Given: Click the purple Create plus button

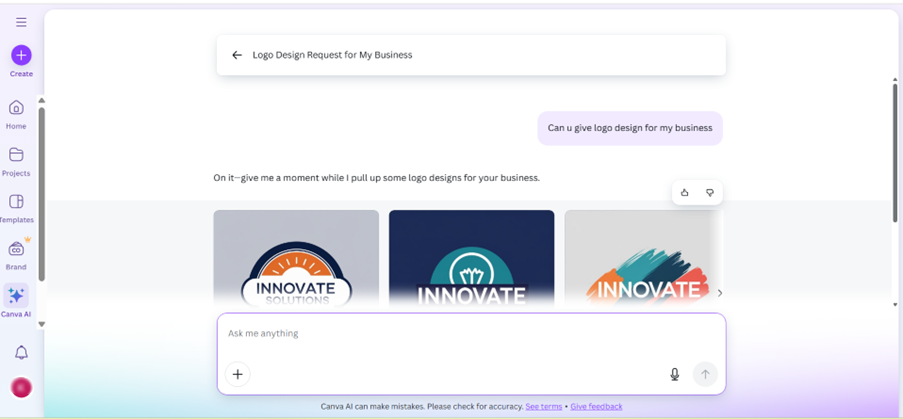Looking at the screenshot, I should tap(21, 55).
